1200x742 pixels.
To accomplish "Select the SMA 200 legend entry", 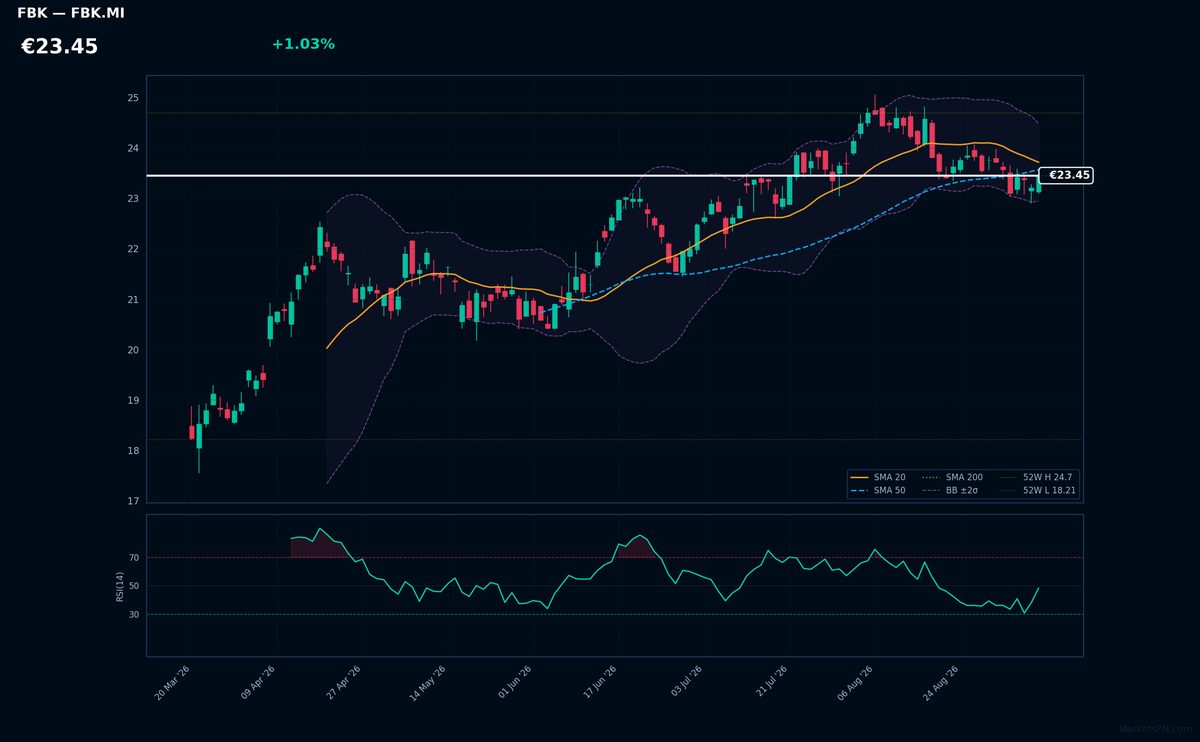I will (x=953, y=477).
